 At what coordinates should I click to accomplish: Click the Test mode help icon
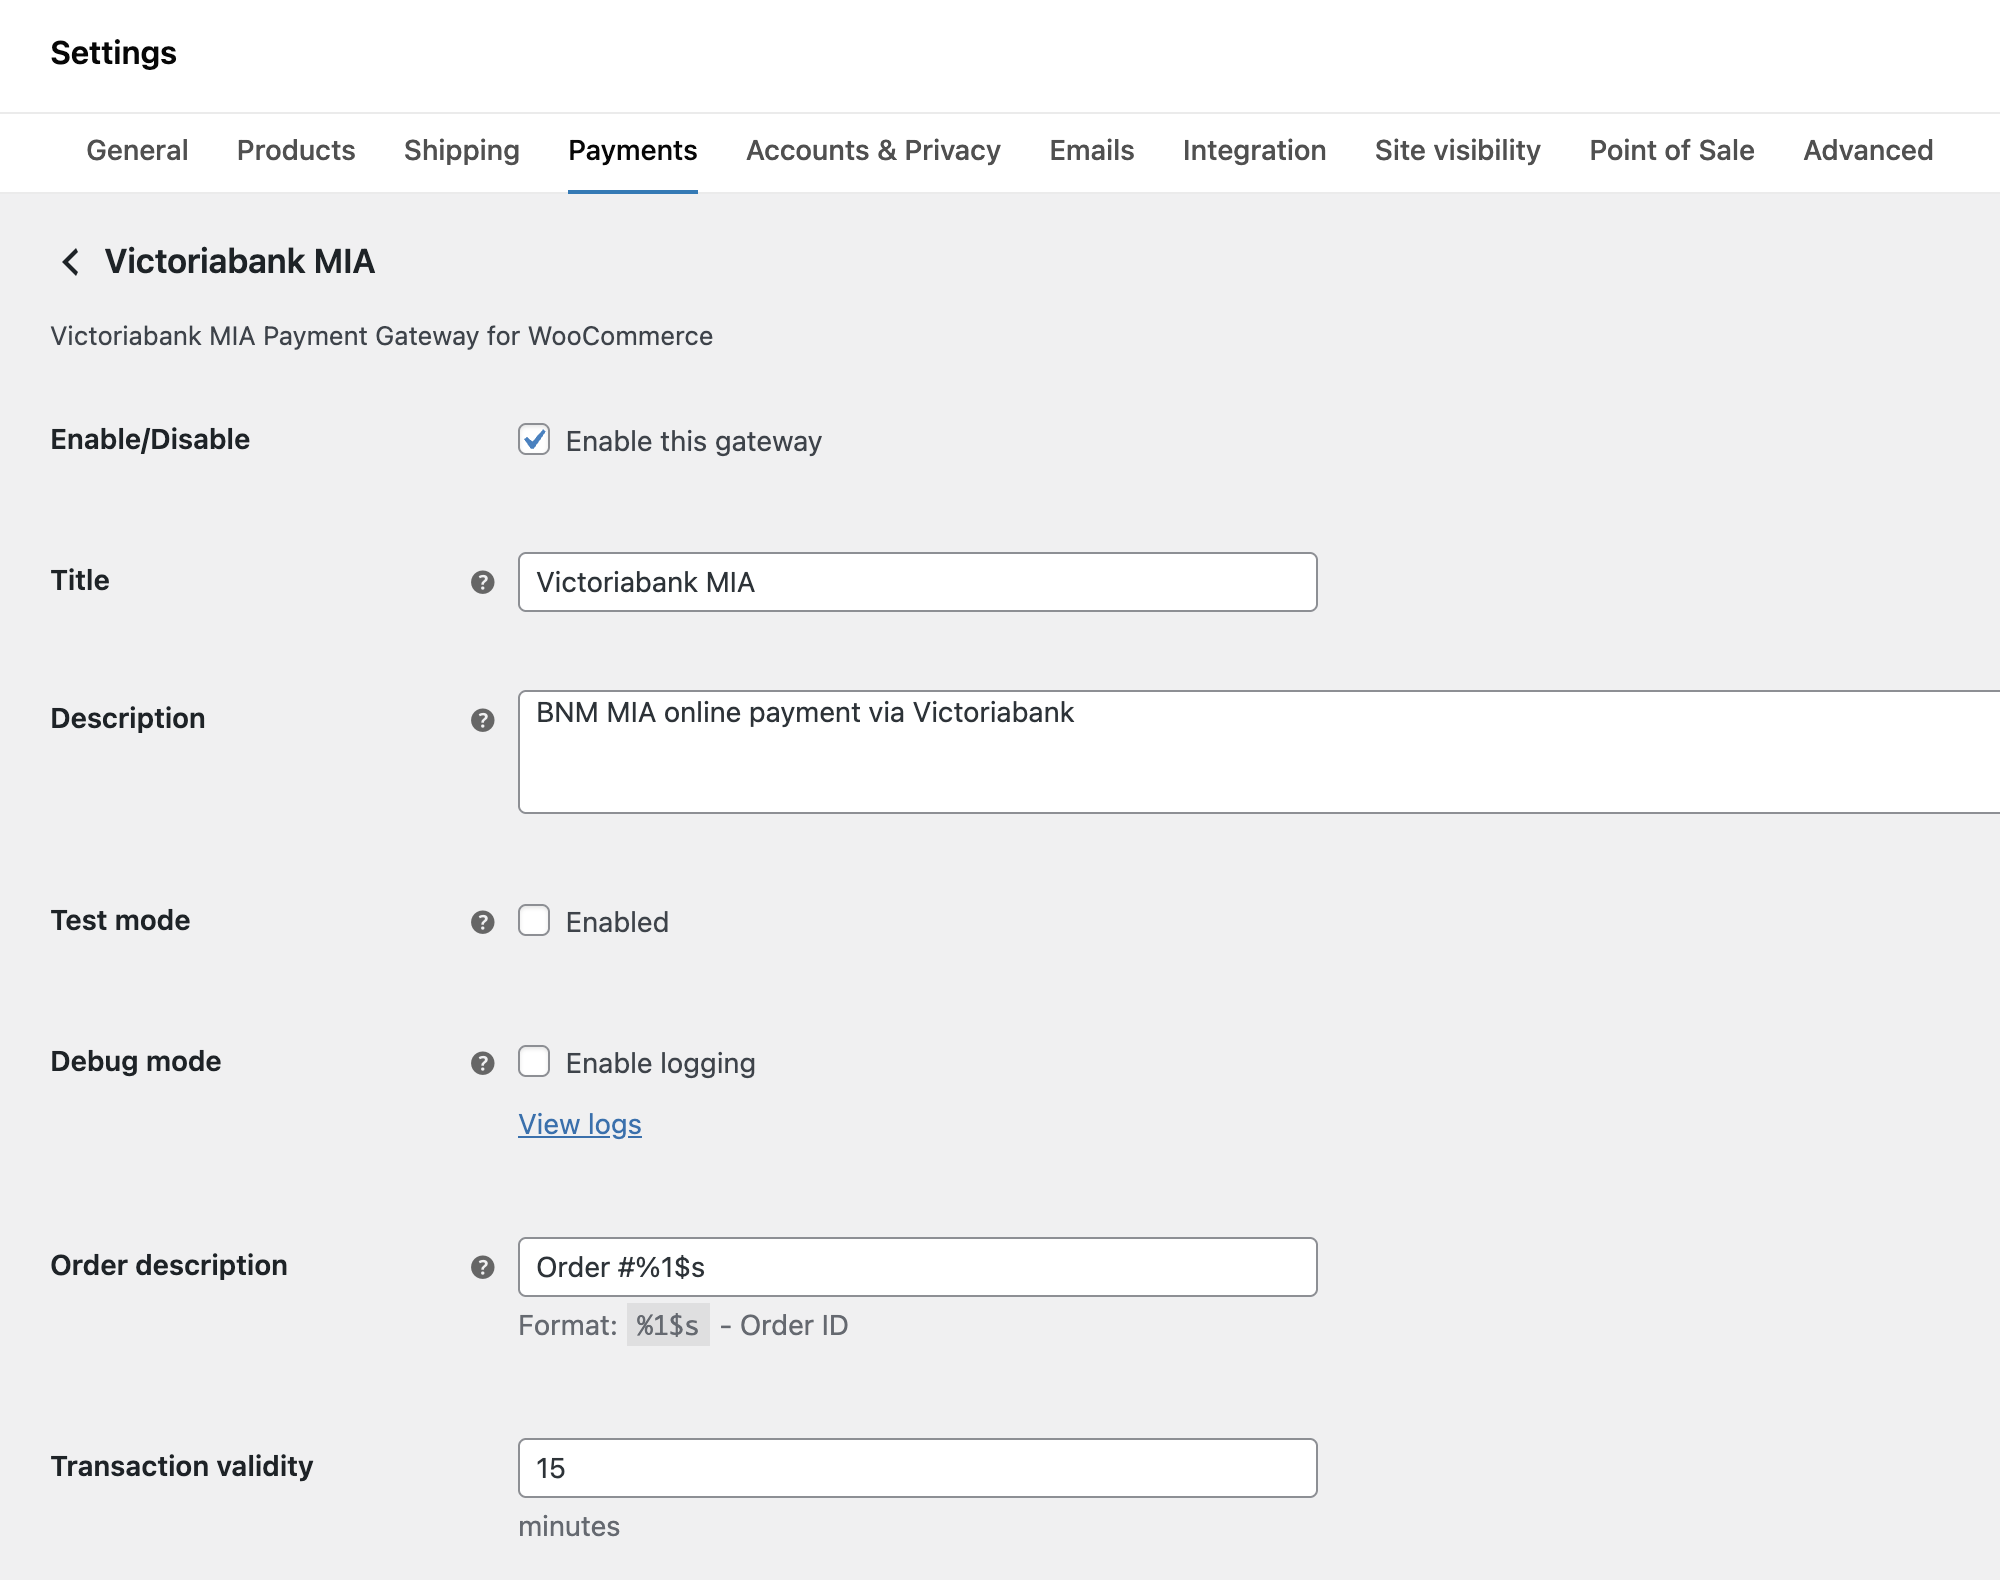pyautogui.click(x=484, y=920)
